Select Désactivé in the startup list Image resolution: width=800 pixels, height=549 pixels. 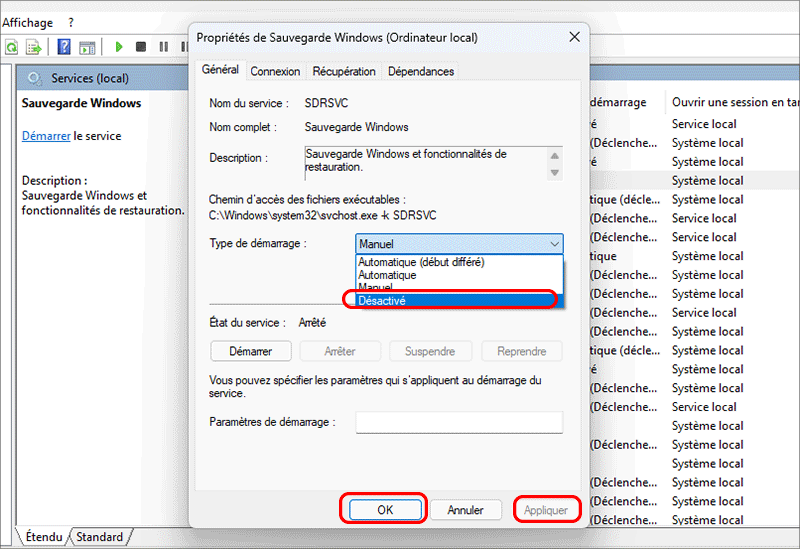[459, 301]
